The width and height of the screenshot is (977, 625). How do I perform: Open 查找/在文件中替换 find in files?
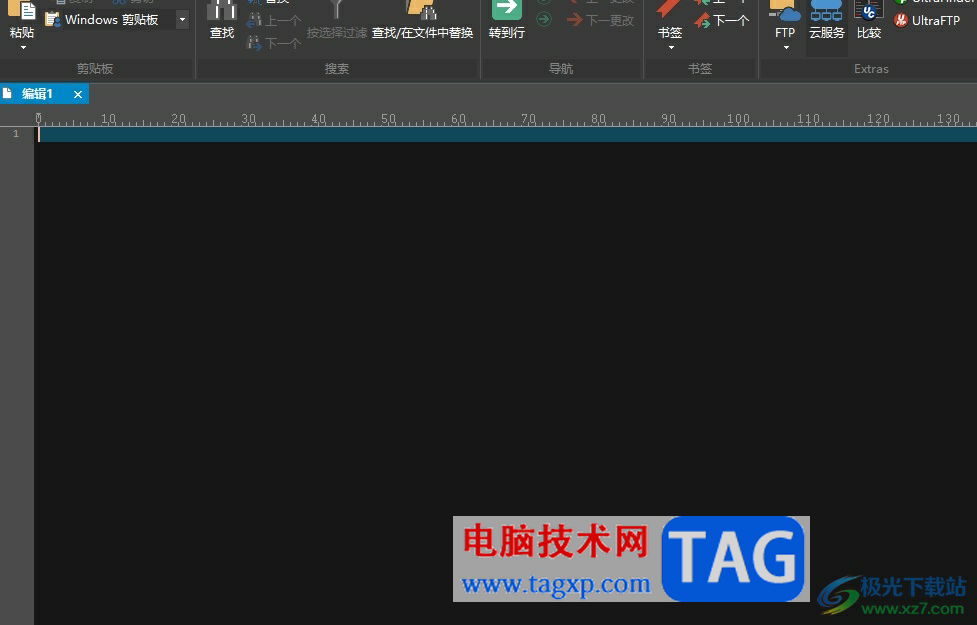(x=422, y=20)
